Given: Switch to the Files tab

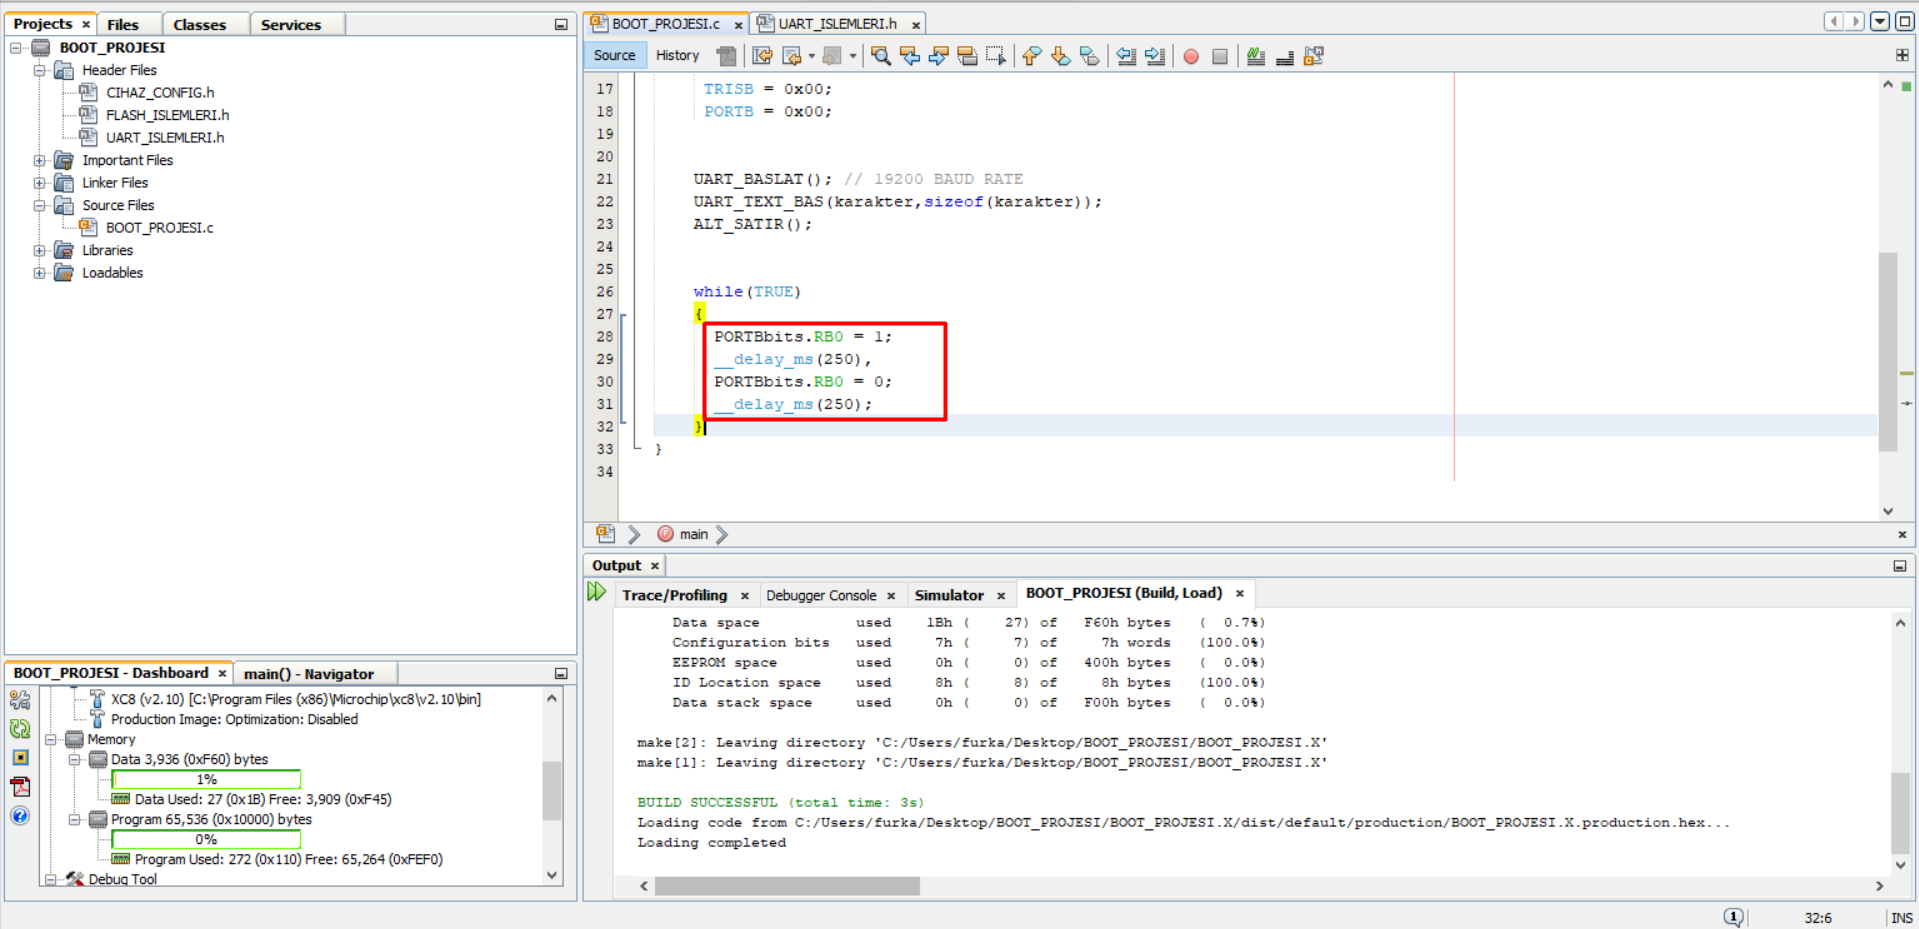Looking at the screenshot, I should [123, 24].
